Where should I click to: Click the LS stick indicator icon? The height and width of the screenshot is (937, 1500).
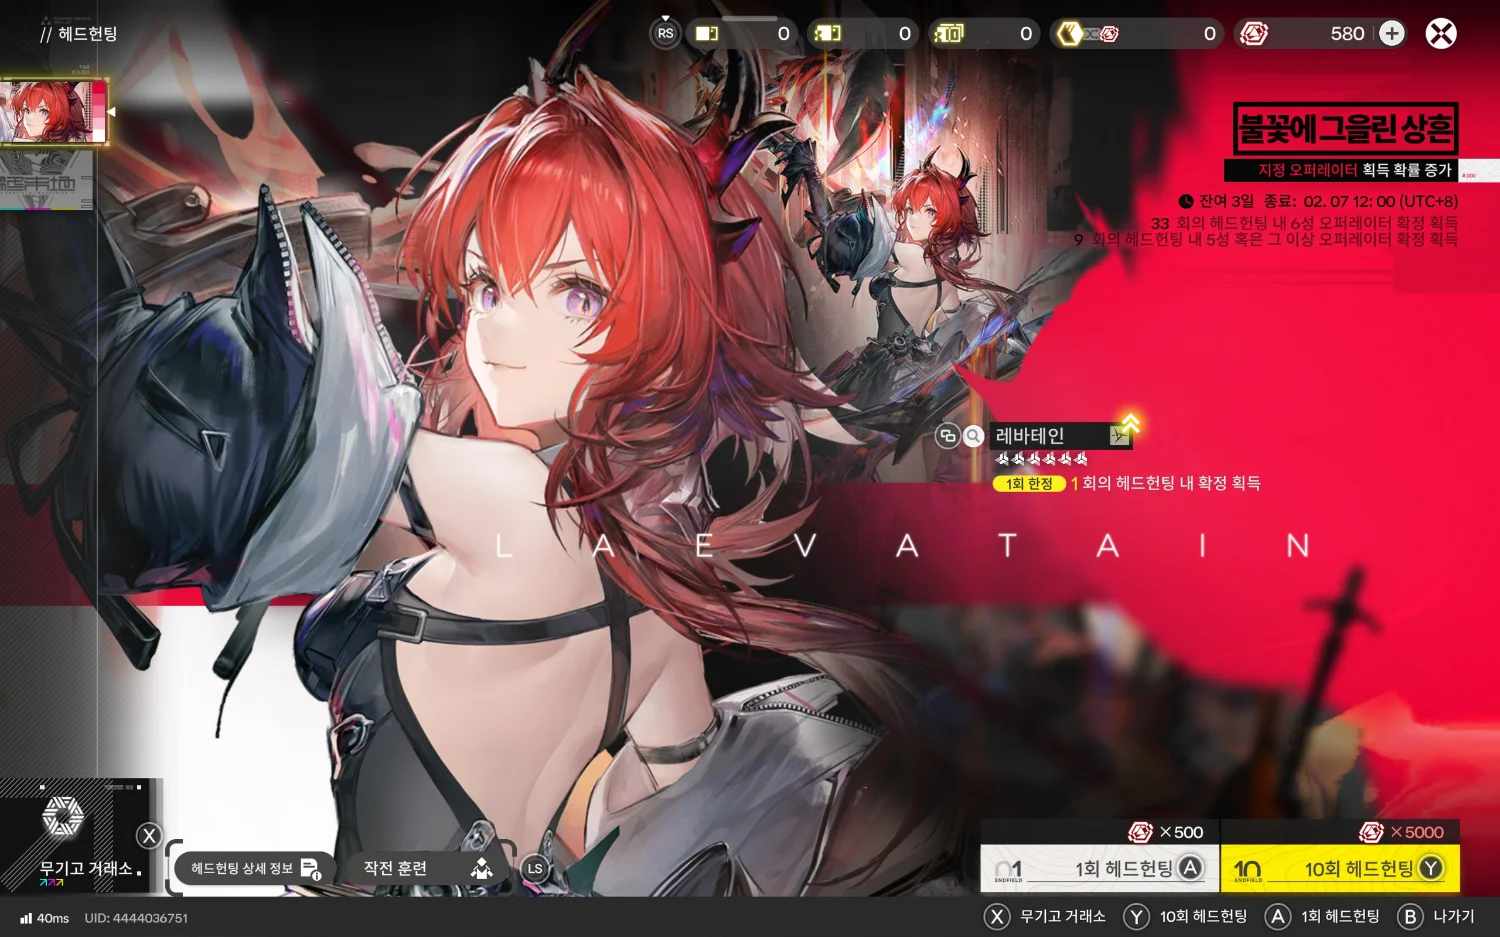[535, 868]
